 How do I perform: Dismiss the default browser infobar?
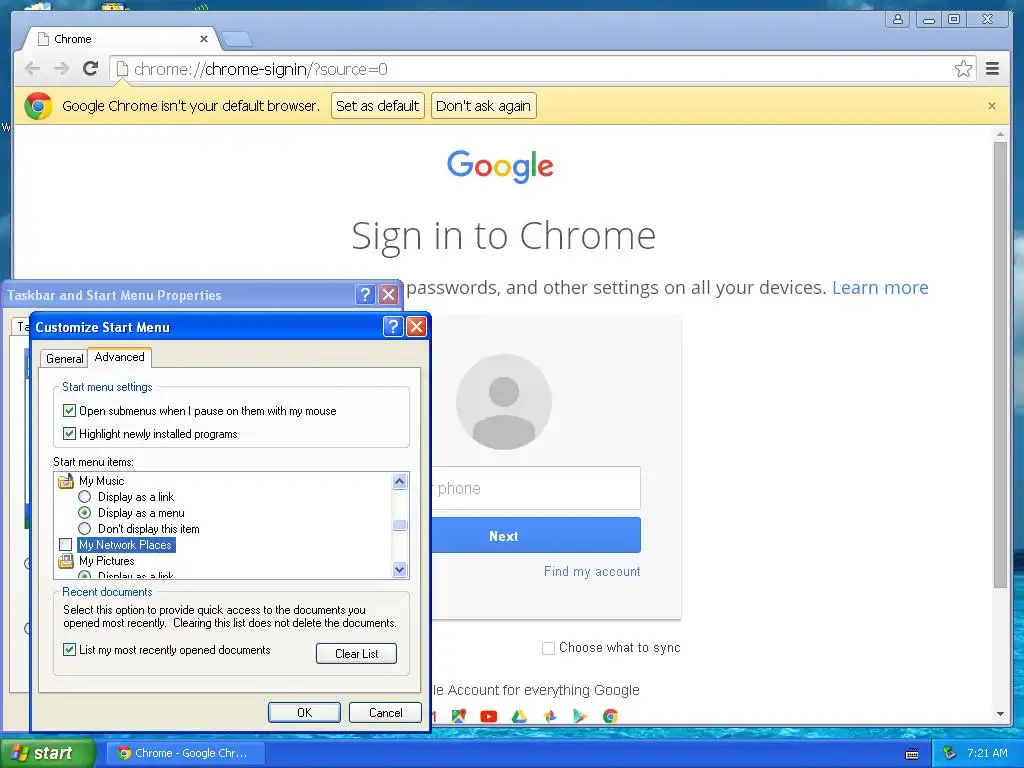(992, 106)
